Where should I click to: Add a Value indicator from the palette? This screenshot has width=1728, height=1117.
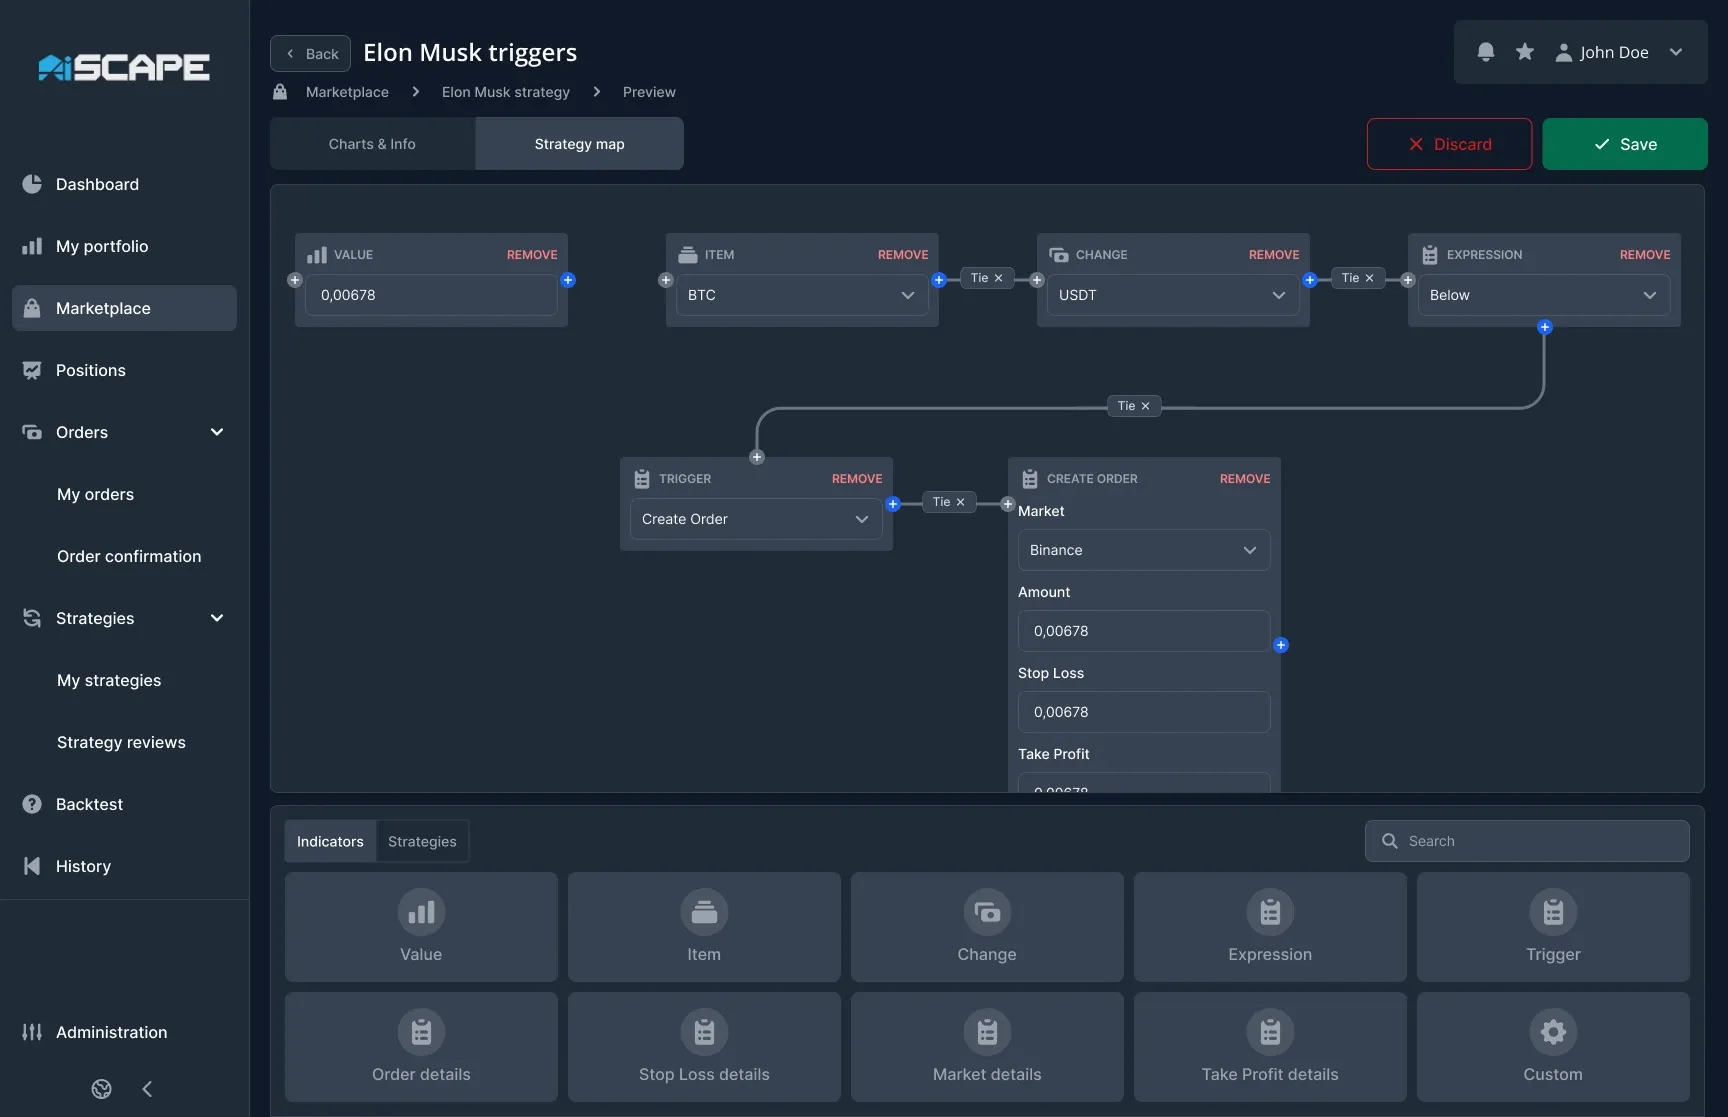pos(421,927)
